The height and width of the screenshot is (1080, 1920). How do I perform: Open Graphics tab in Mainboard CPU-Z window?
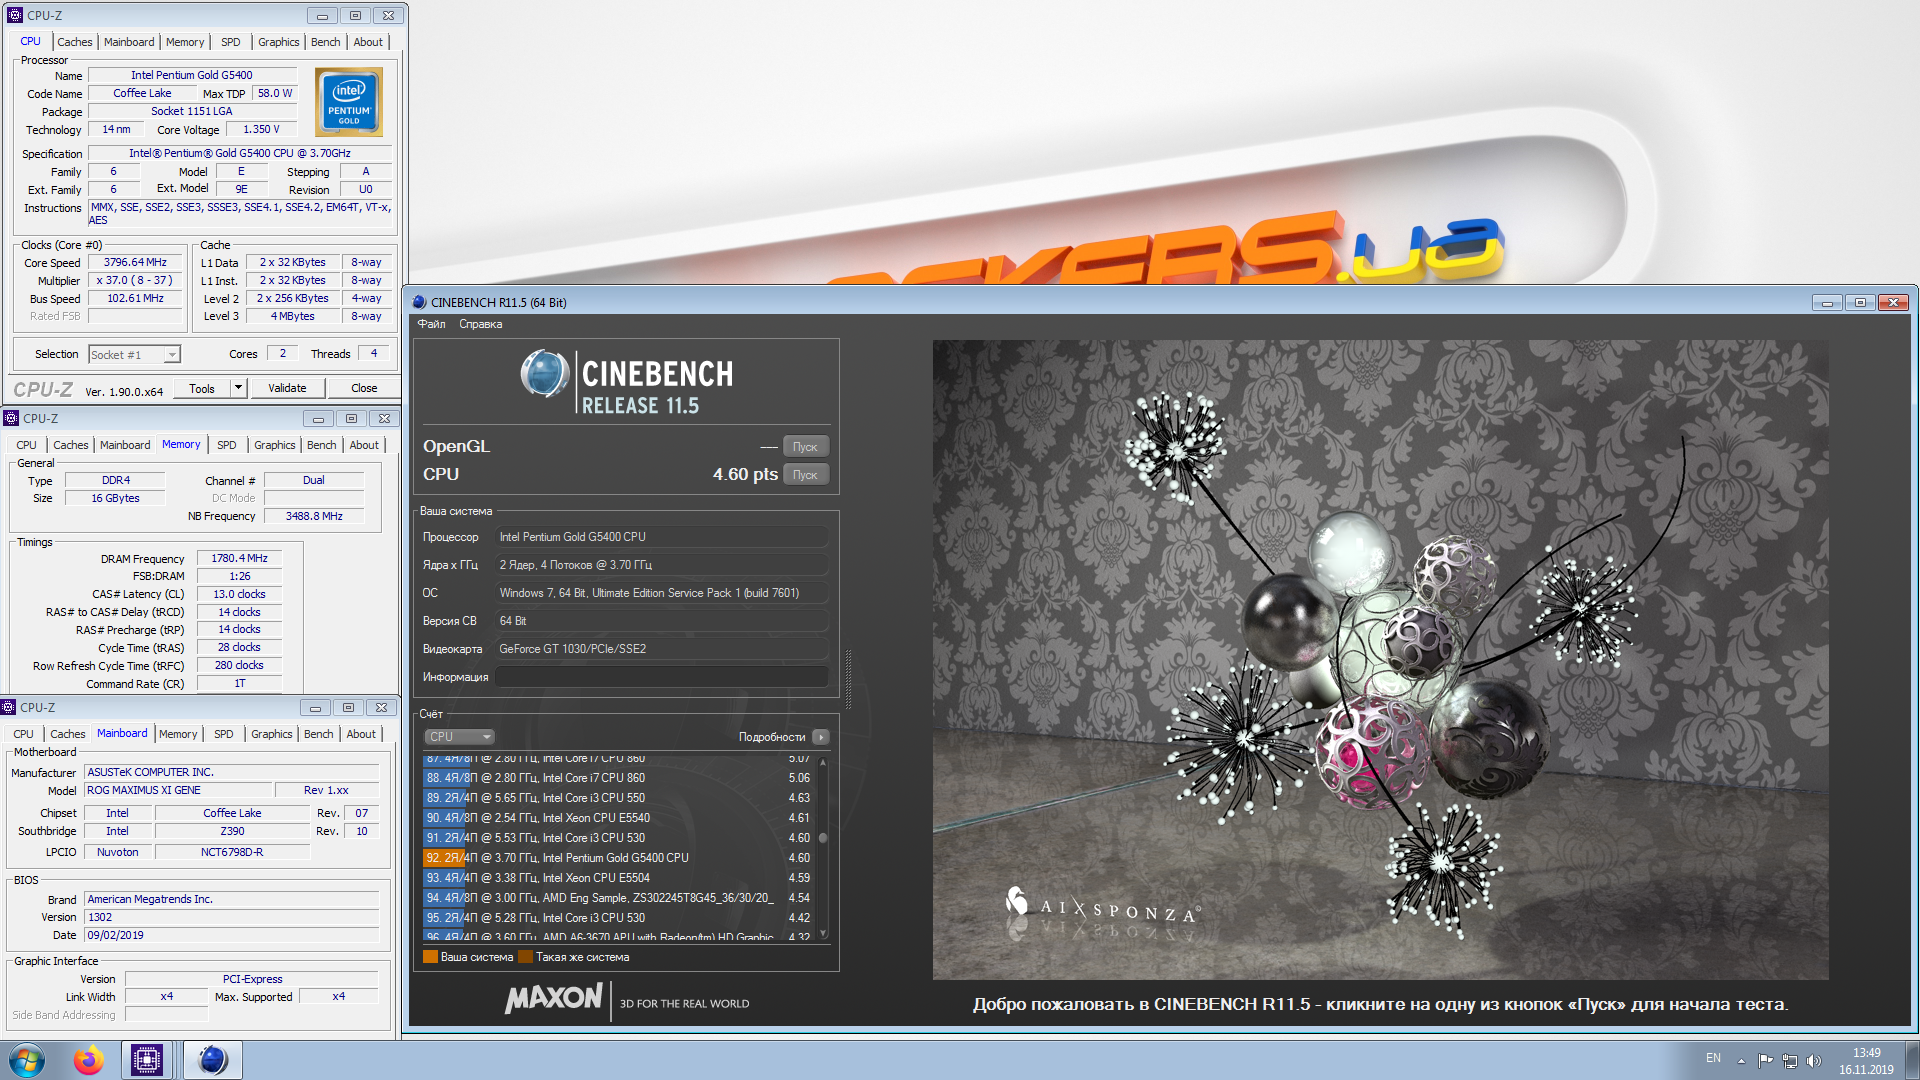coord(271,734)
